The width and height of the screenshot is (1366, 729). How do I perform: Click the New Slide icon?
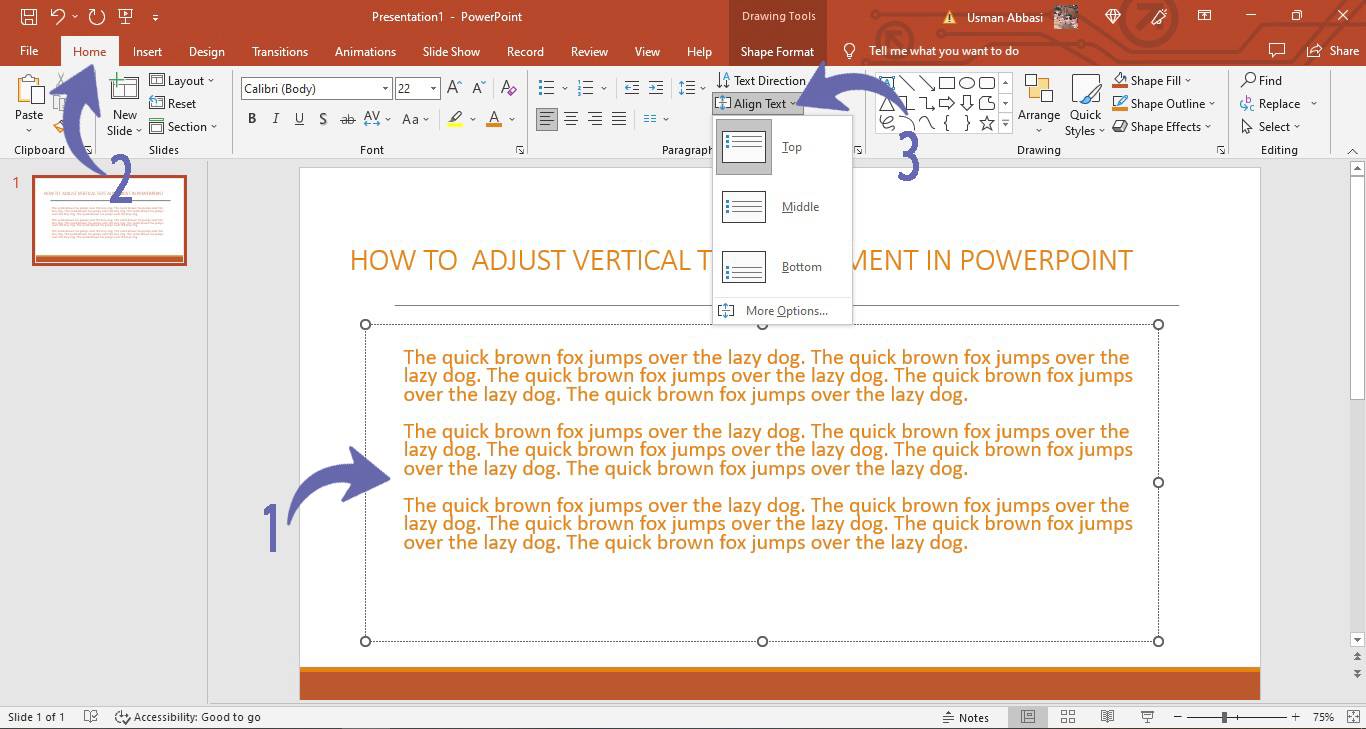tap(124, 88)
